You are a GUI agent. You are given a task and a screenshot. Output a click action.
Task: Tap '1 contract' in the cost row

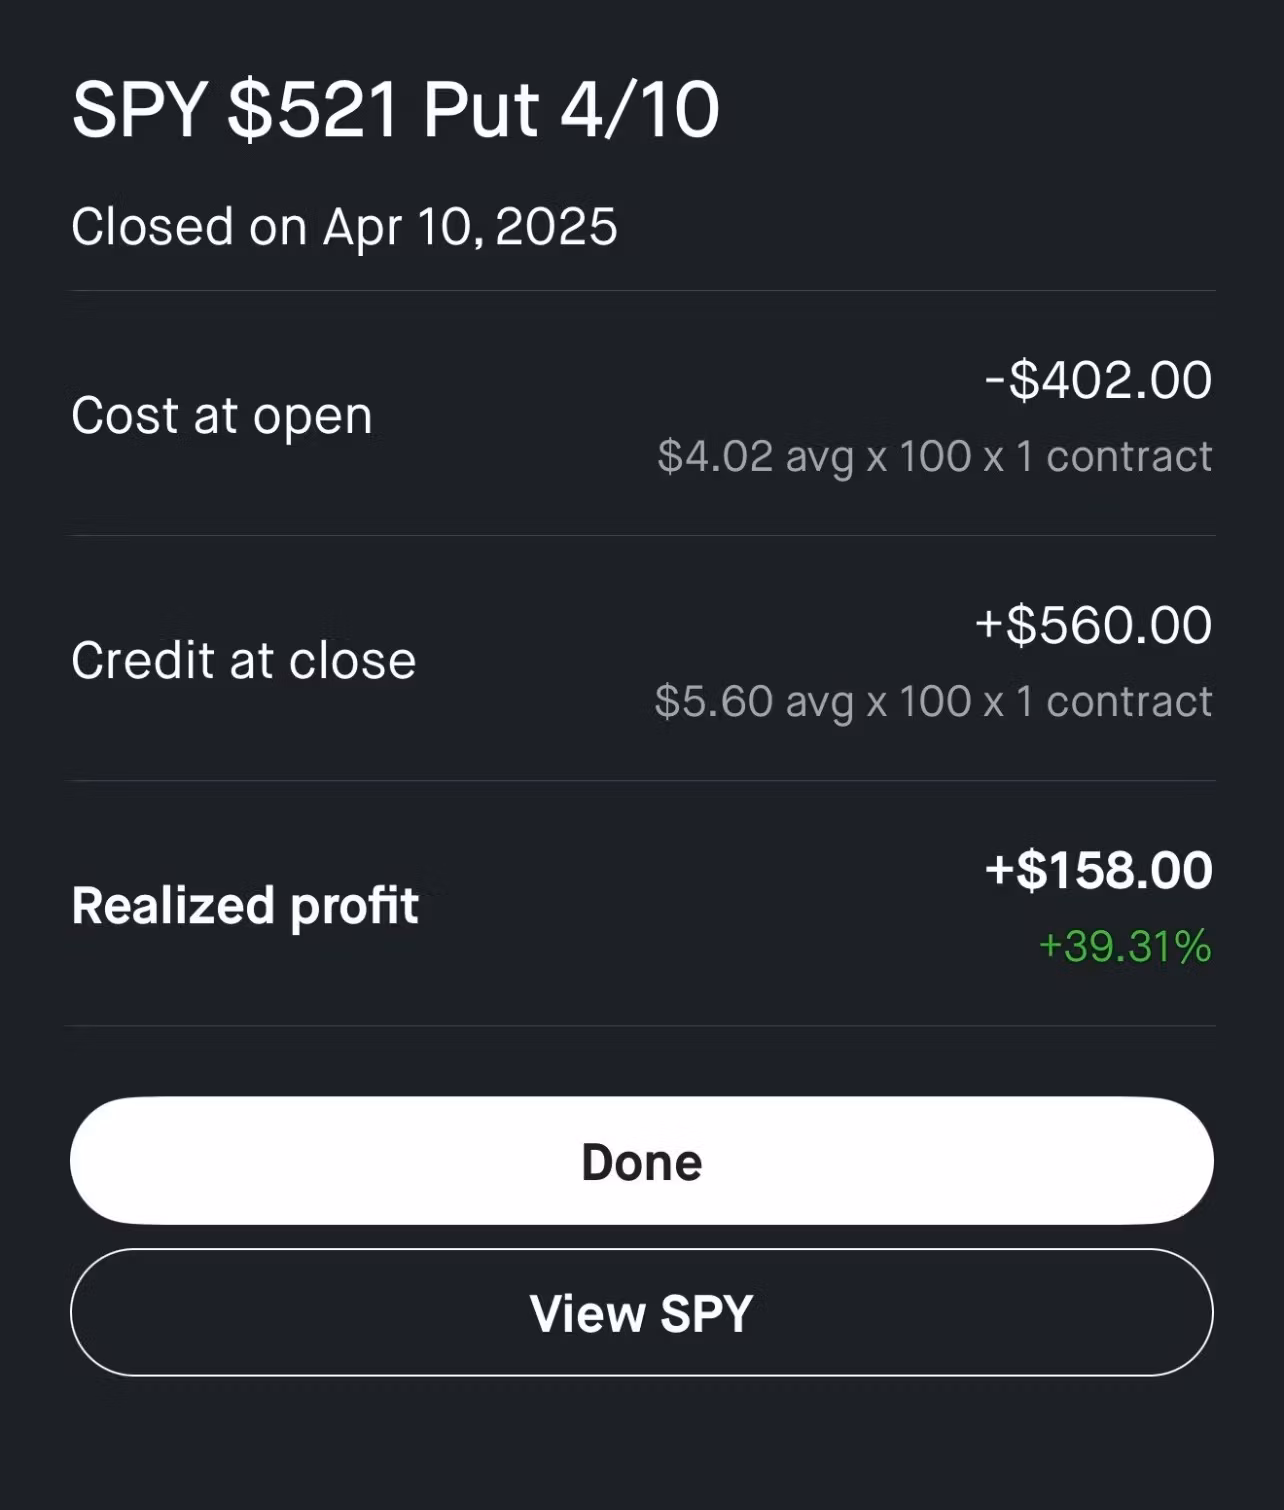click(1114, 457)
